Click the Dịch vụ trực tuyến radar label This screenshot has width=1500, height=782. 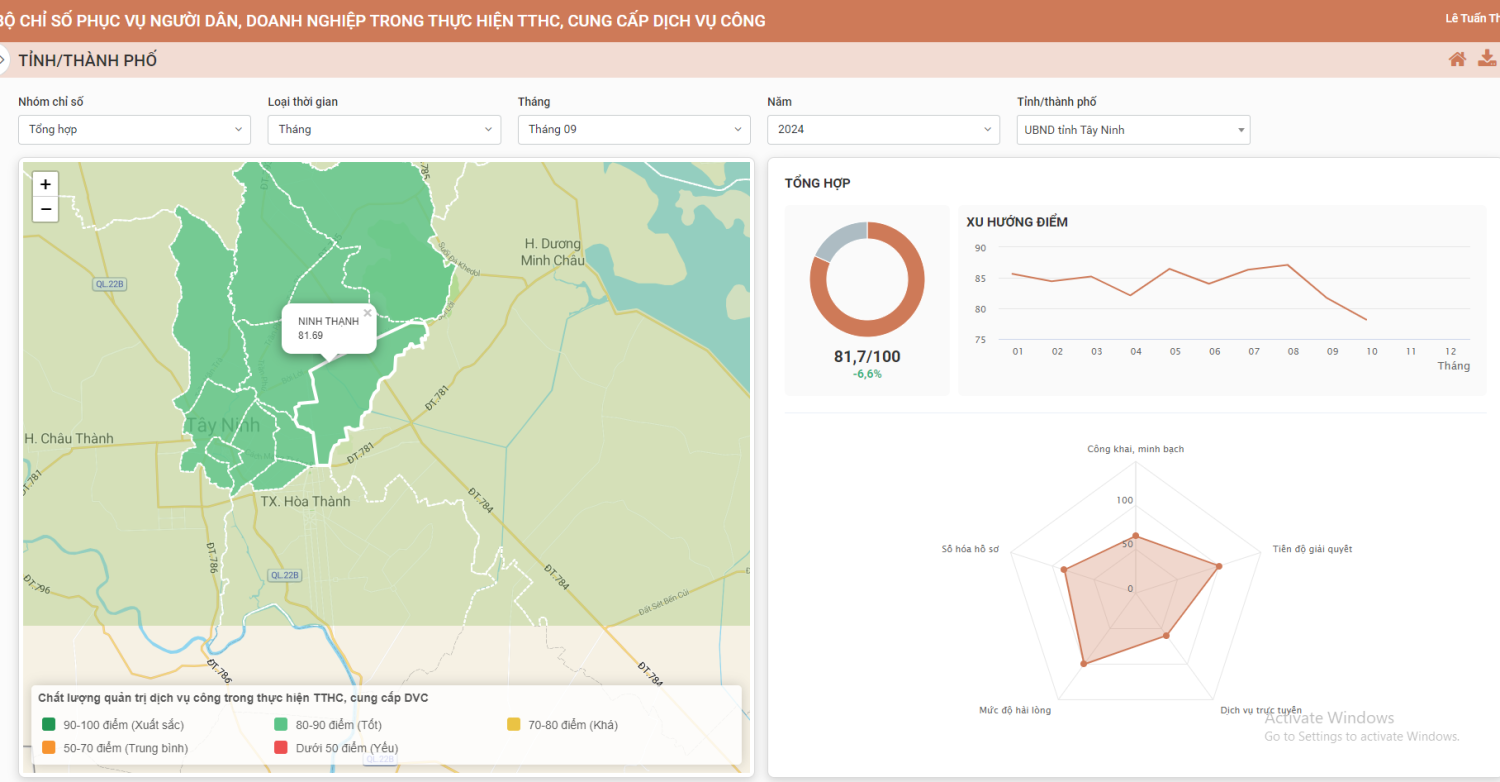[1261, 710]
